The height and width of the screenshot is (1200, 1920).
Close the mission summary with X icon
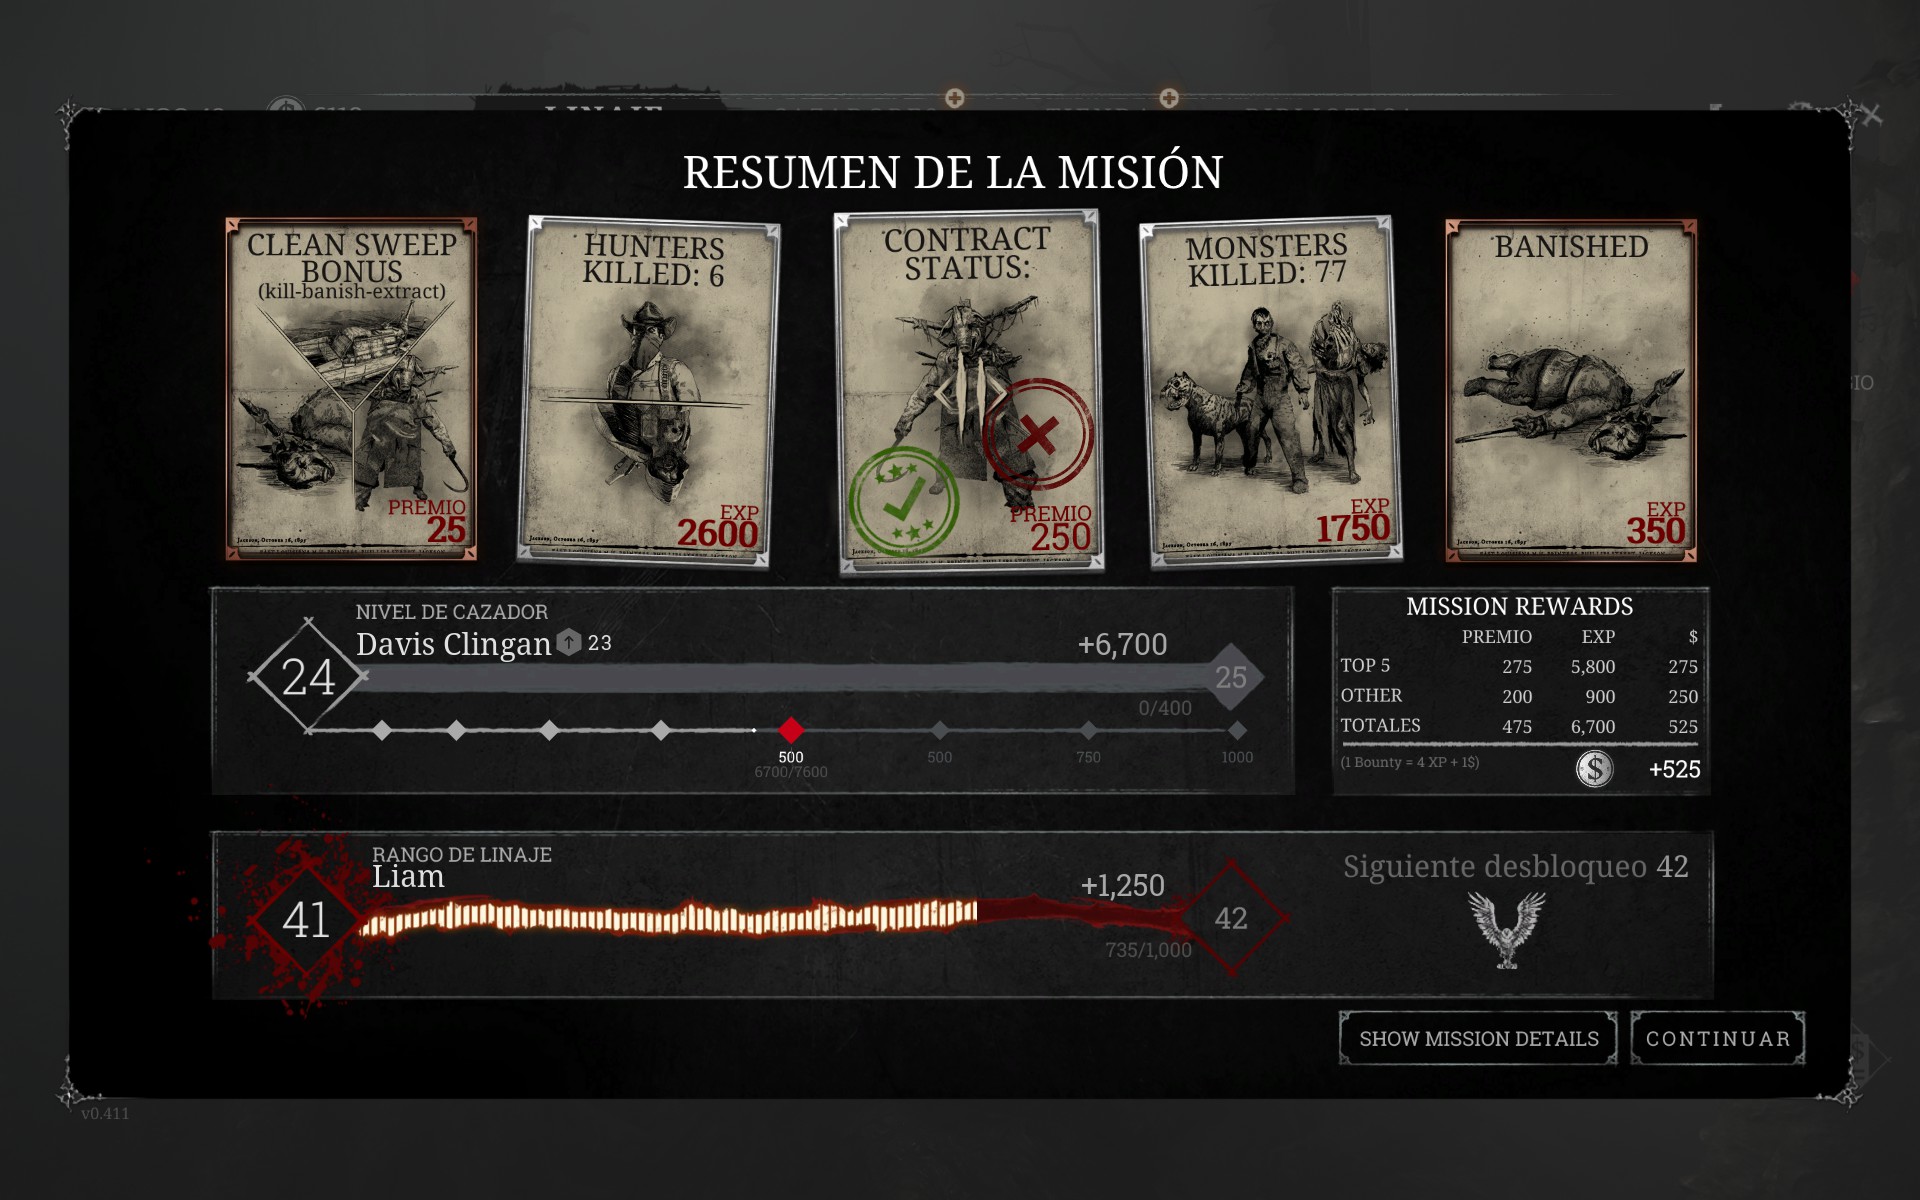pos(1872,116)
